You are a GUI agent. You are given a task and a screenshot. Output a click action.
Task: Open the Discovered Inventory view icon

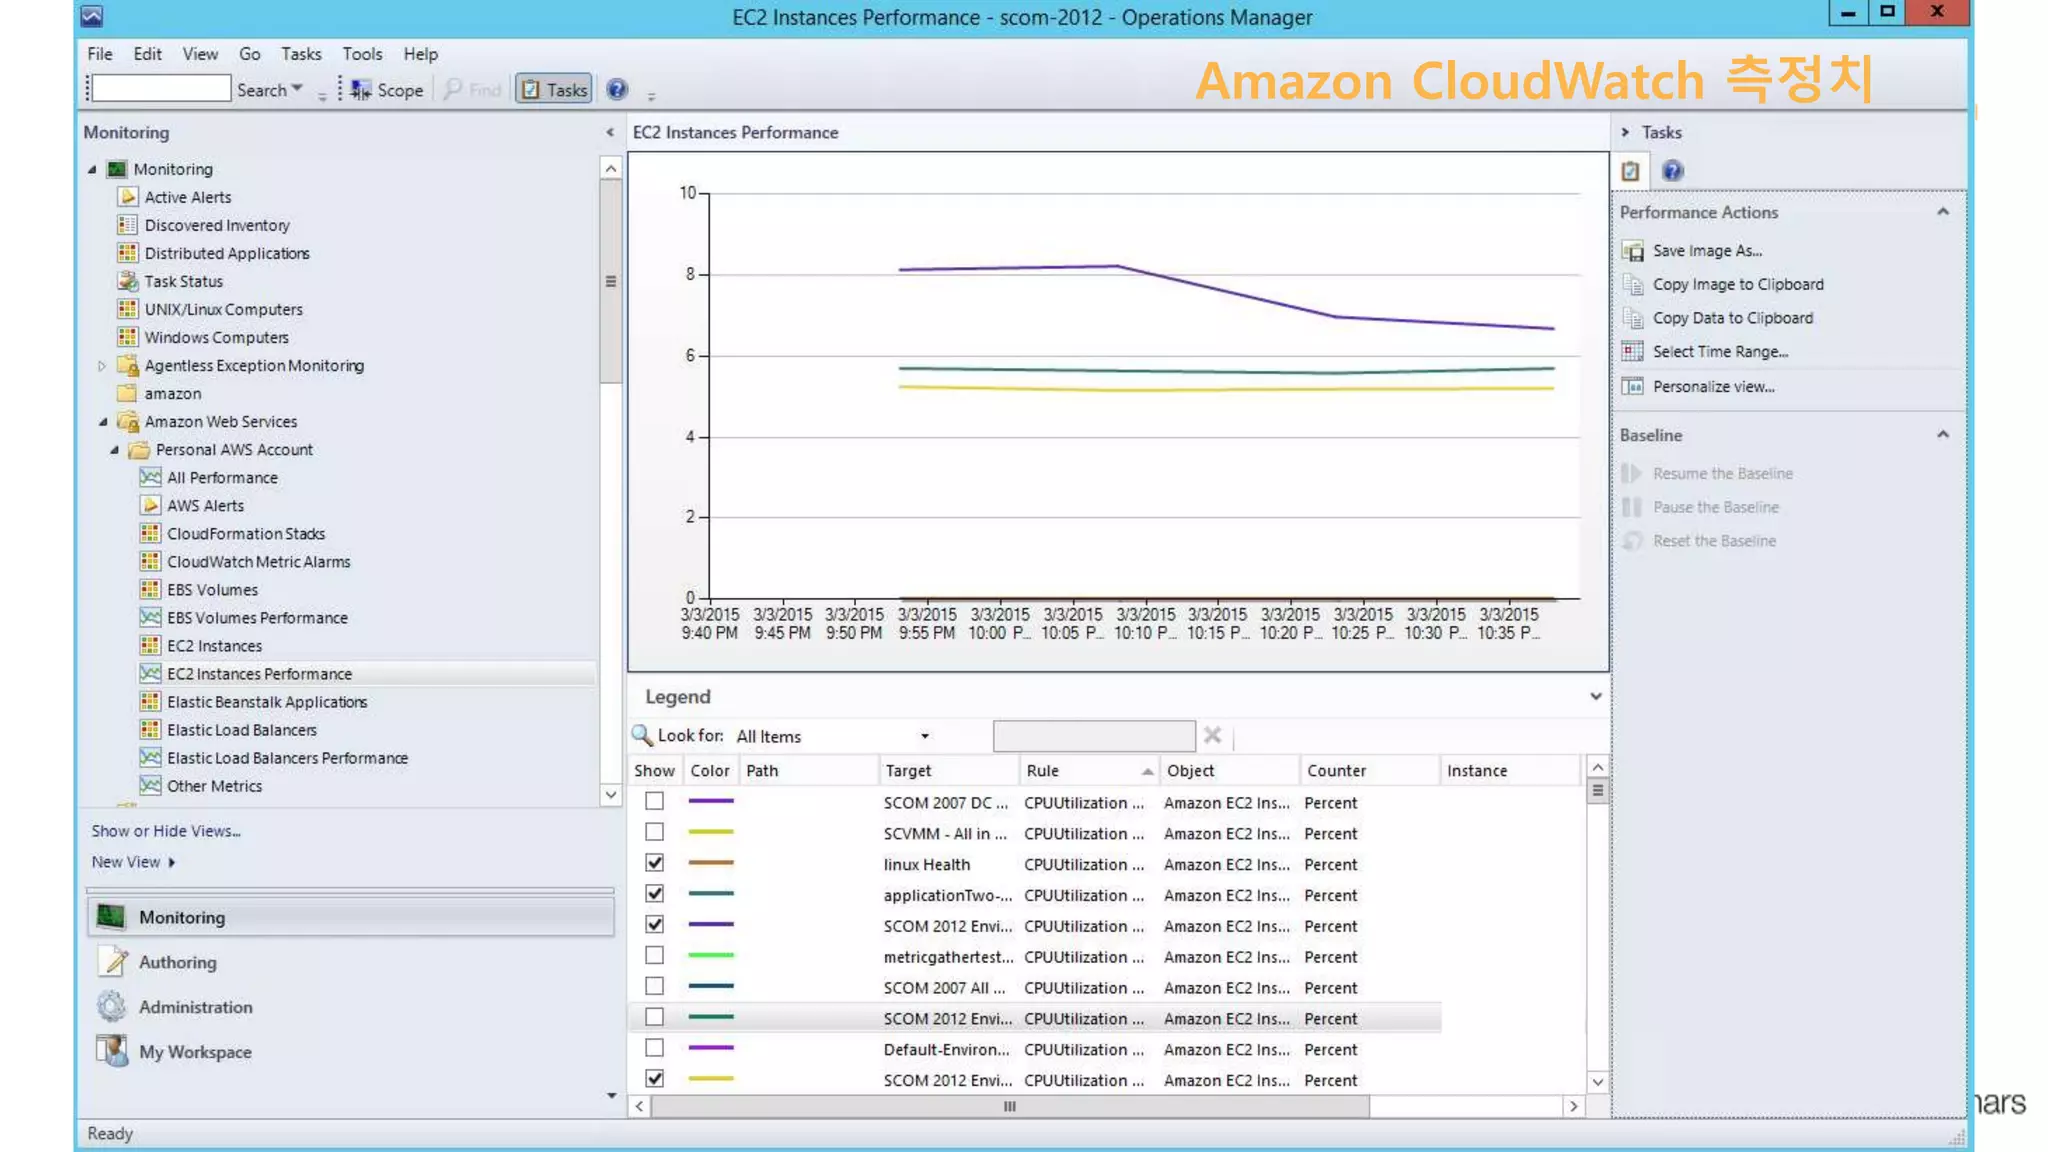[x=127, y=225]
